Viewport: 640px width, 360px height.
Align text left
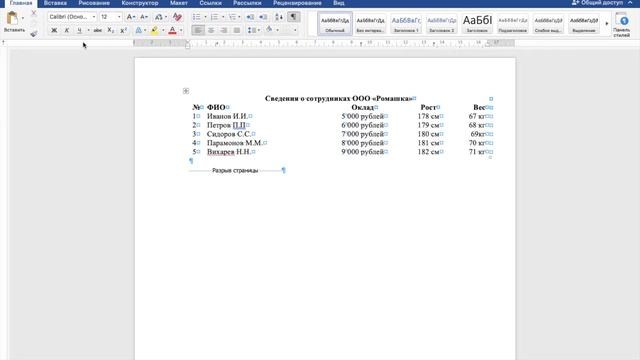198,30
